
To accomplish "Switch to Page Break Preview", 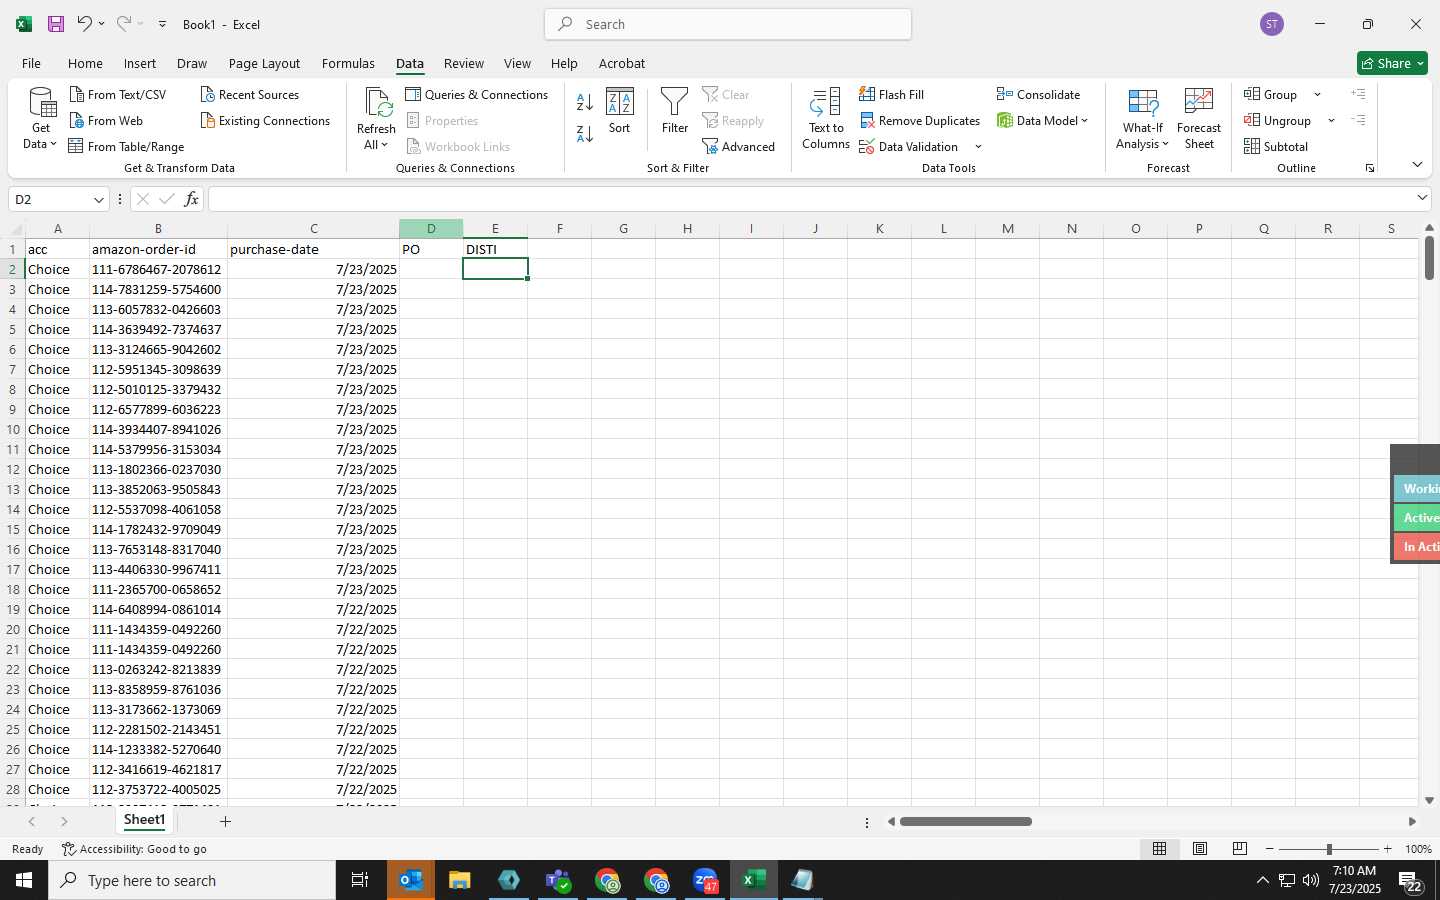I will click(x=1240, y=849).
